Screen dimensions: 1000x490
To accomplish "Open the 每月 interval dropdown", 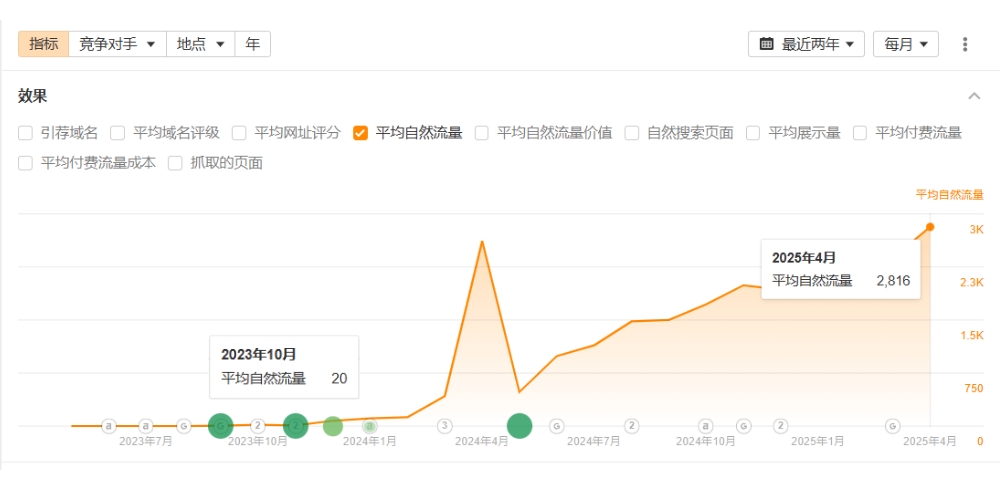I will click(906, 44).
